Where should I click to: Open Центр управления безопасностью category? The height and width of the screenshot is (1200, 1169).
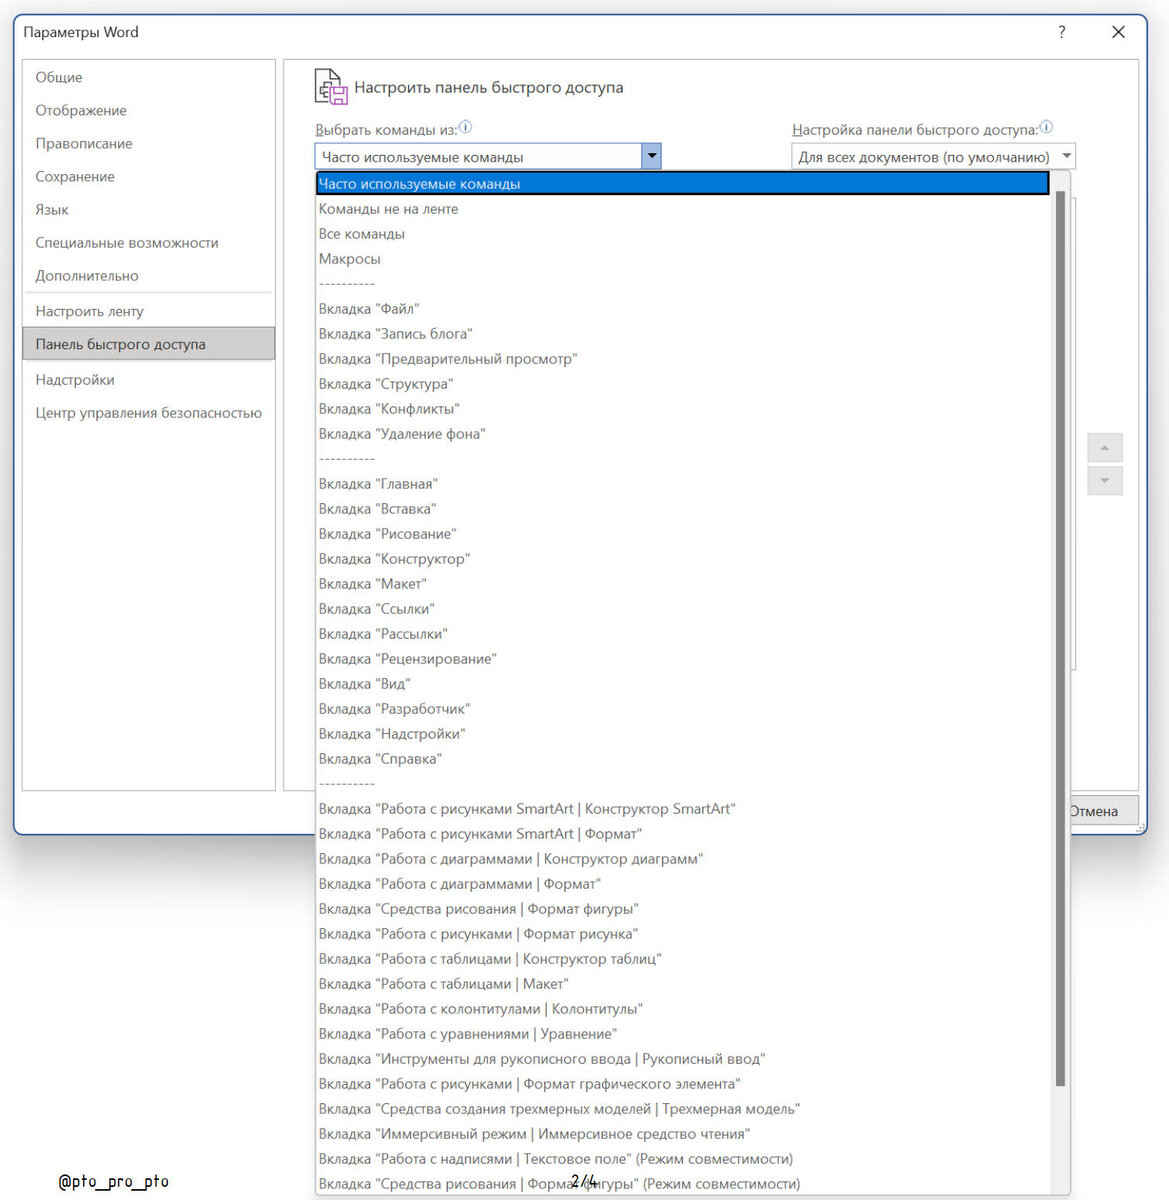[x=149, y=413]
